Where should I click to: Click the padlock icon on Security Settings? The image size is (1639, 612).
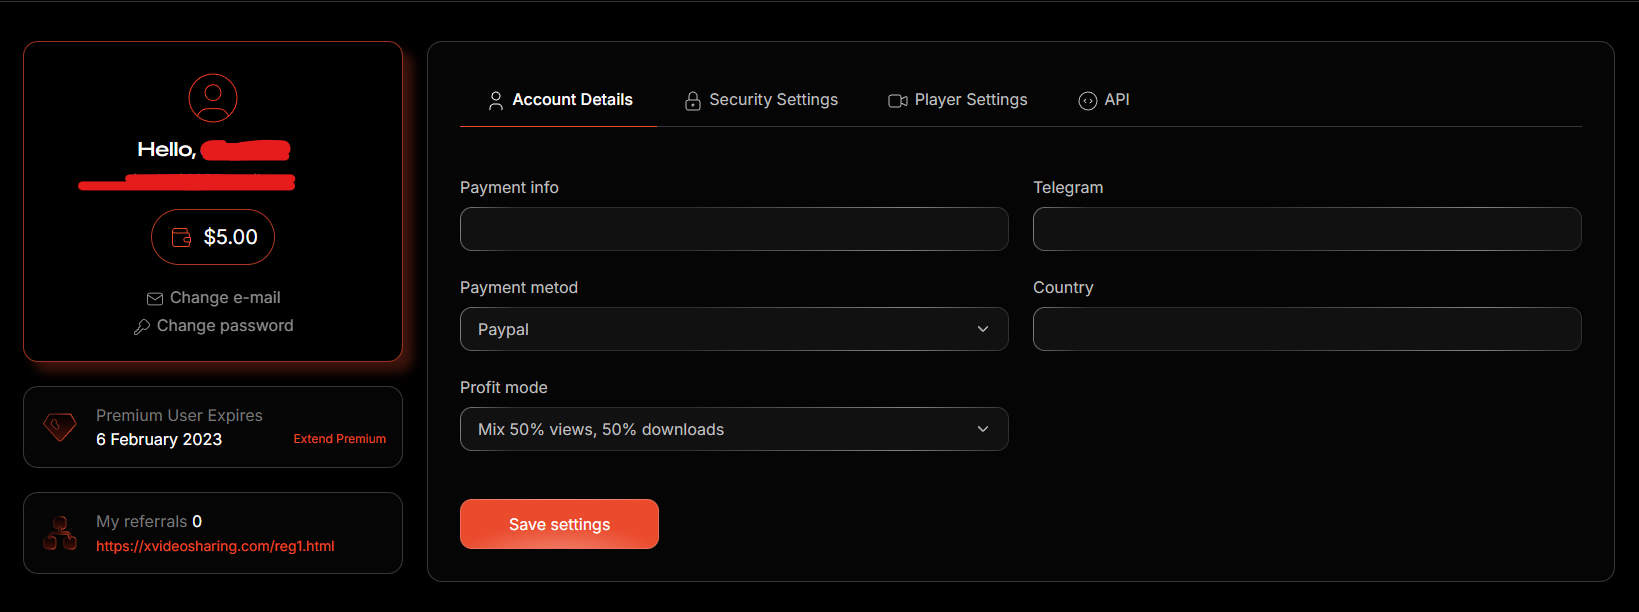pyautogui.click(x=692, y=100)
